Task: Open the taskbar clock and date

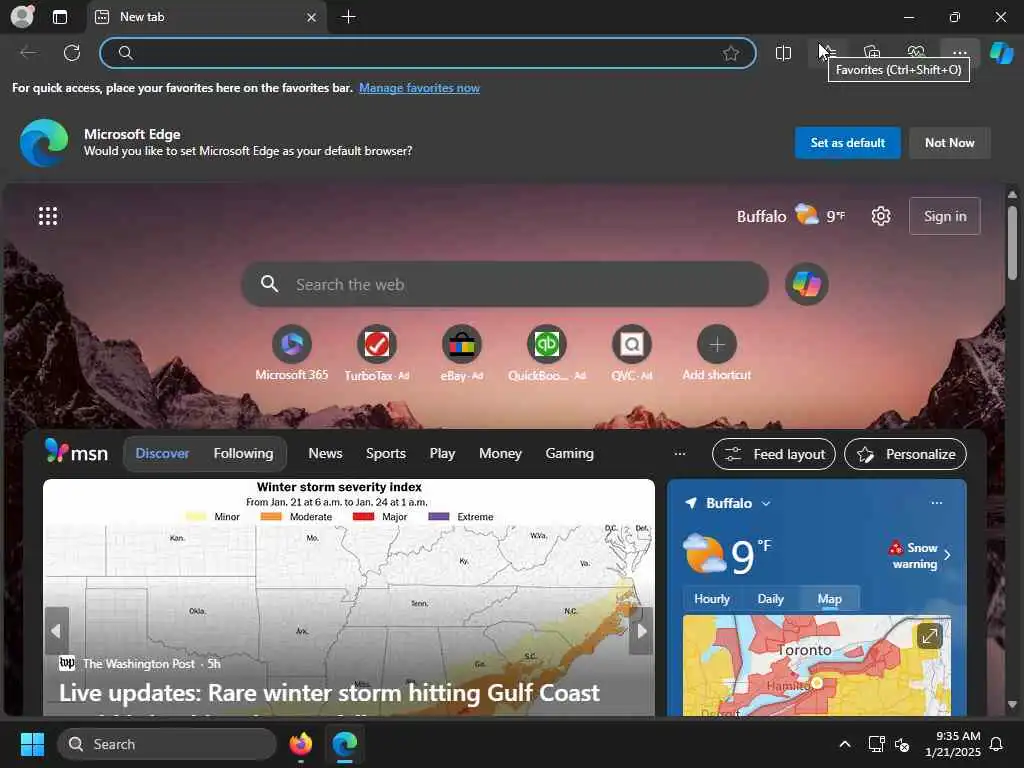Action: (x=953, y=744)
